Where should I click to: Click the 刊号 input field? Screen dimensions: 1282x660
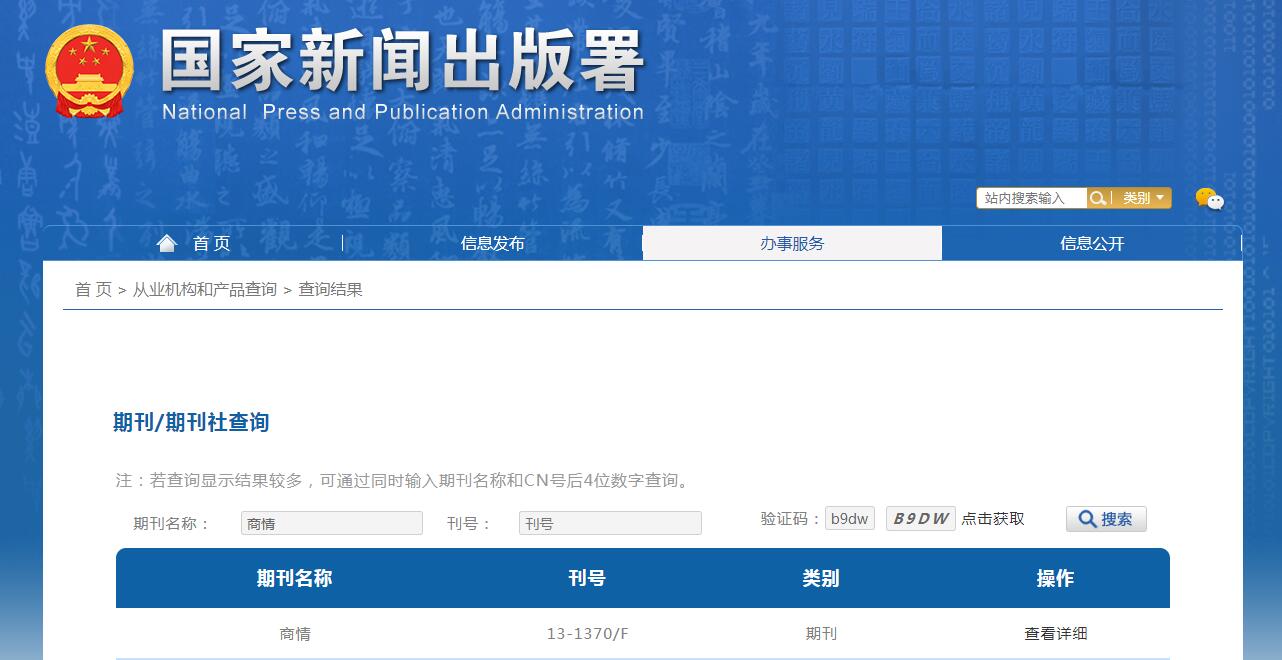coord(609,522)
